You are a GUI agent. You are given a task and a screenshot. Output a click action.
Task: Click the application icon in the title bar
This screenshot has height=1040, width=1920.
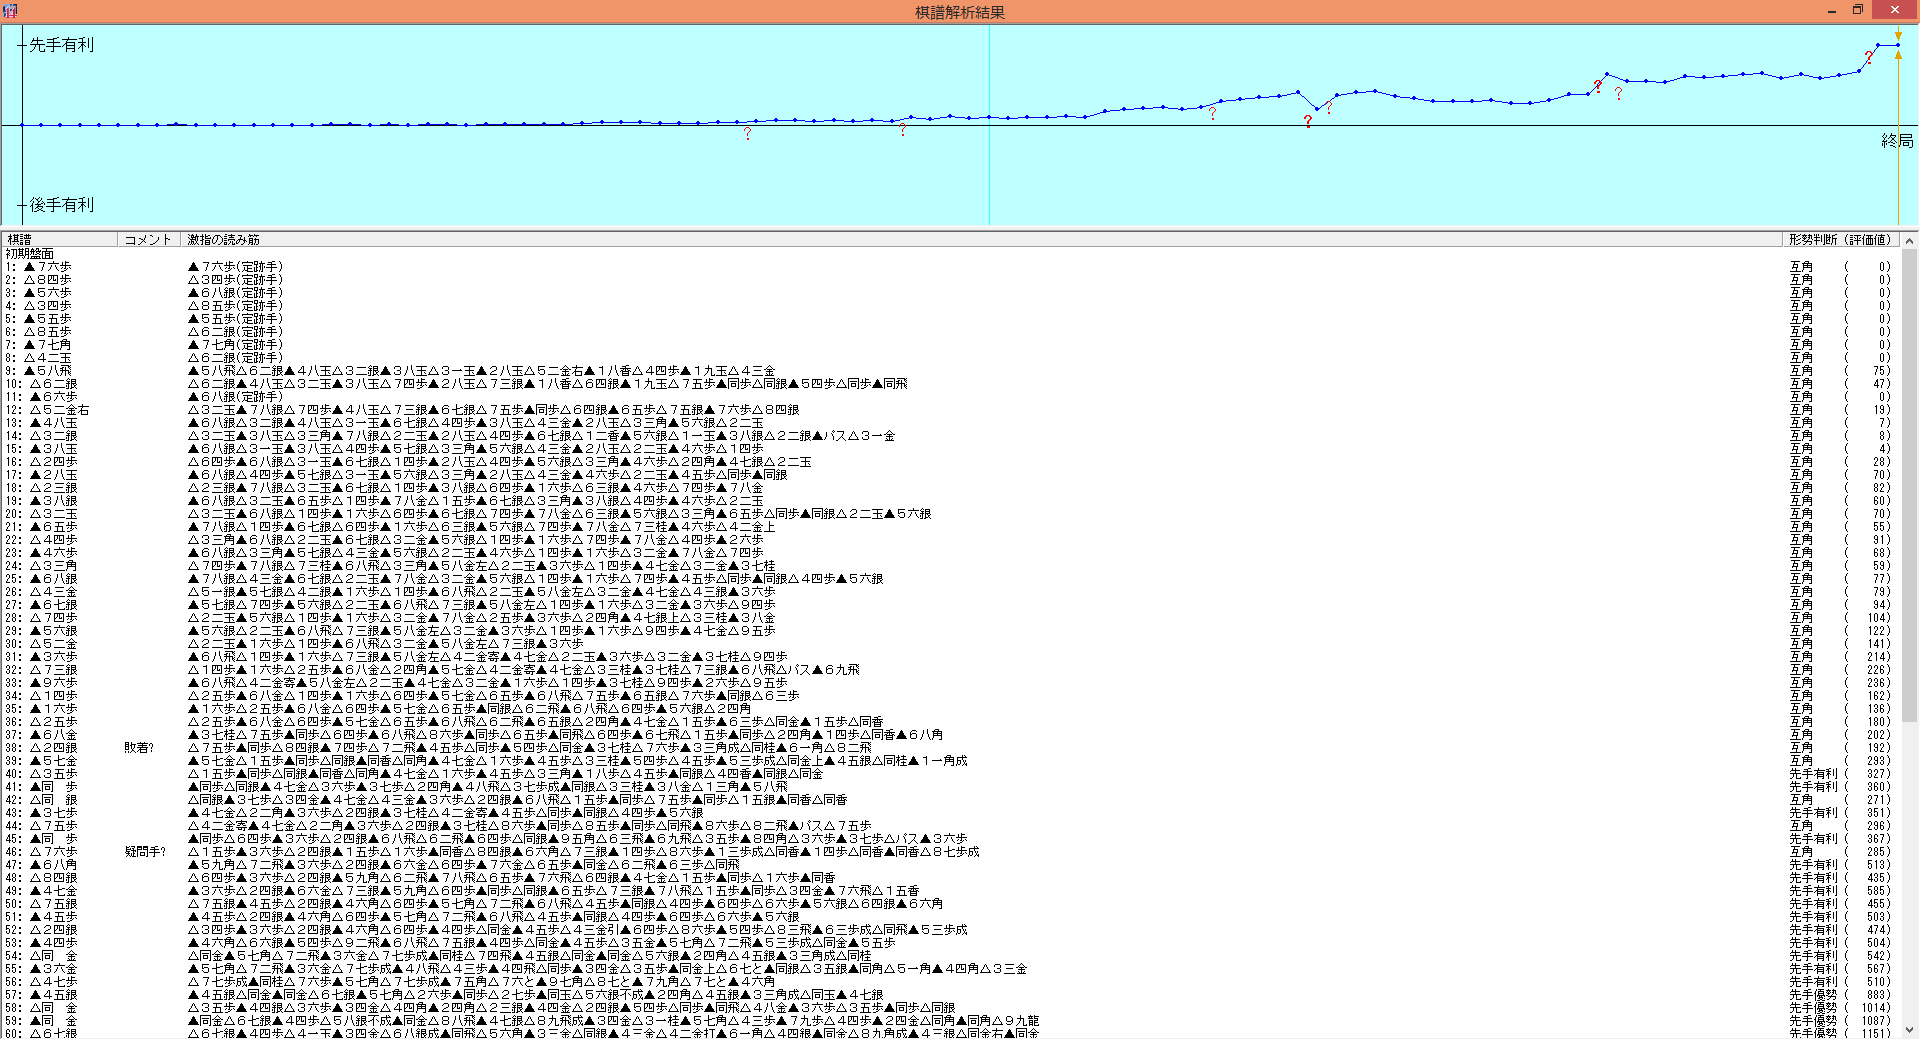[10, 11]
